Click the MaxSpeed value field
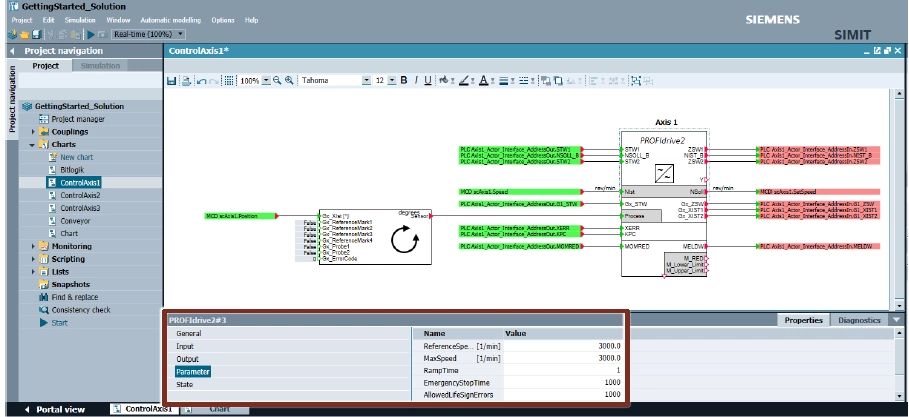 pyautogui.click(x=563, y=358)
